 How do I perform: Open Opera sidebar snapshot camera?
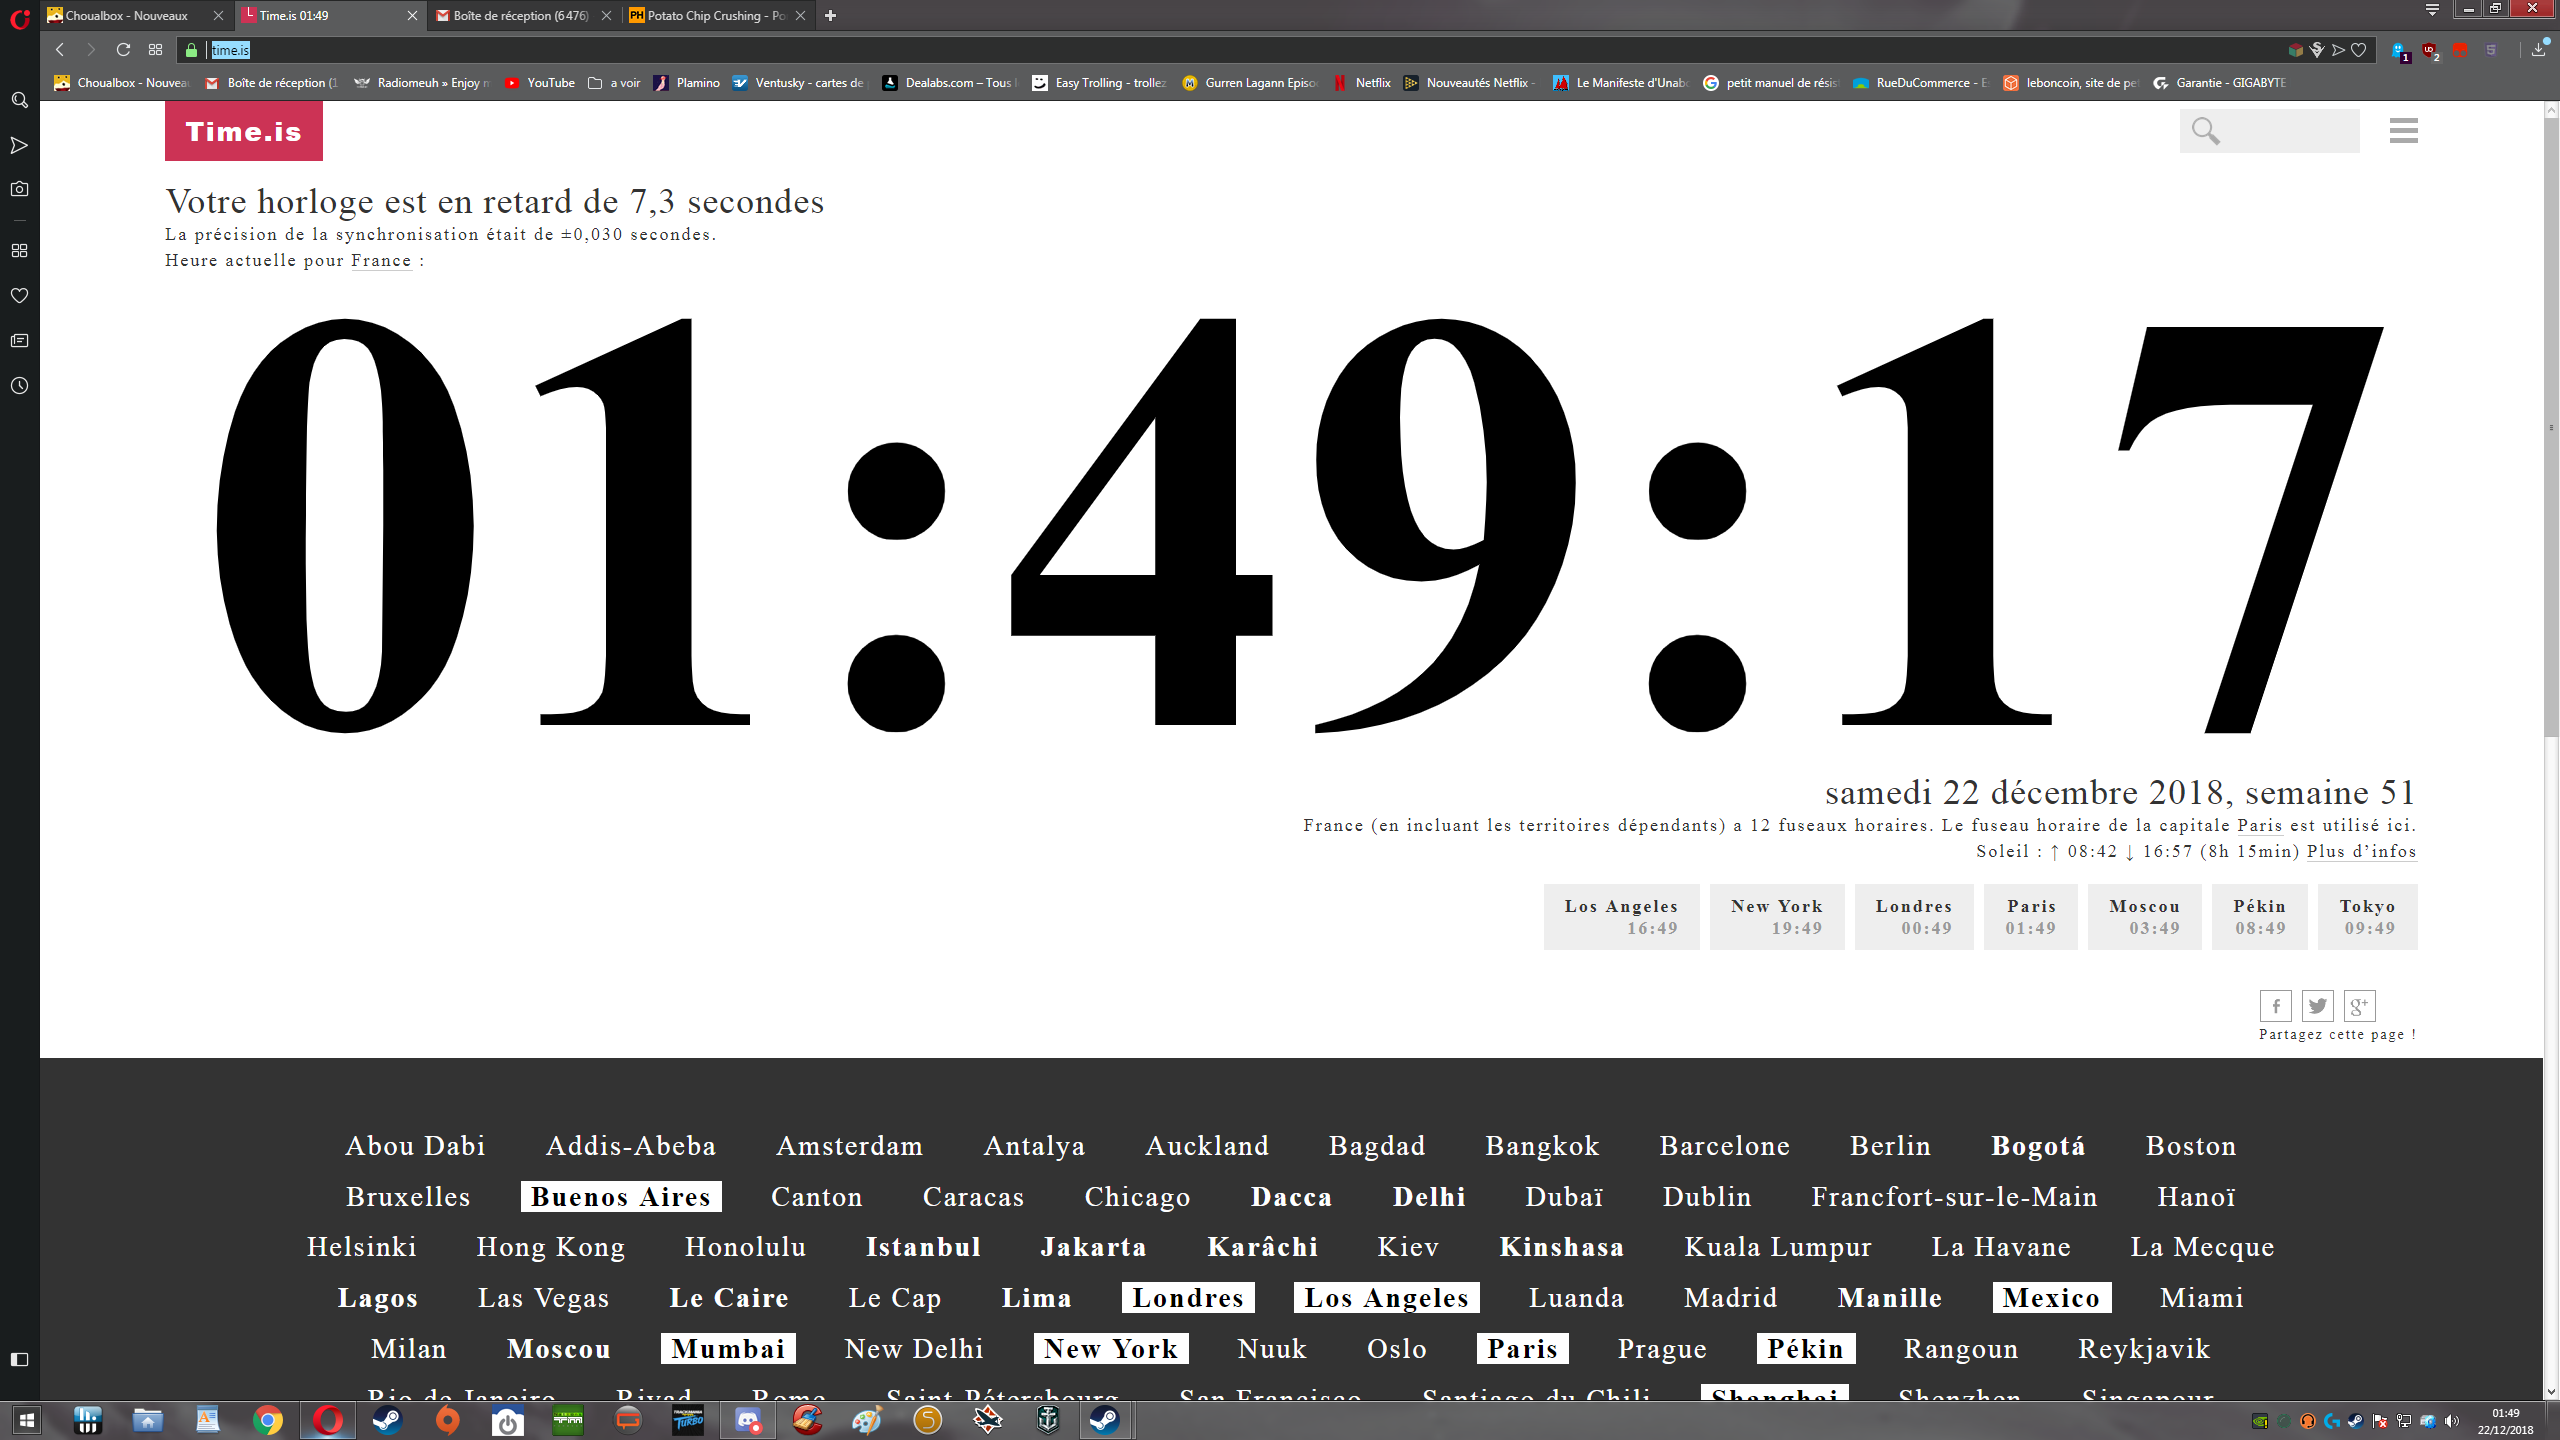(19, 189)
